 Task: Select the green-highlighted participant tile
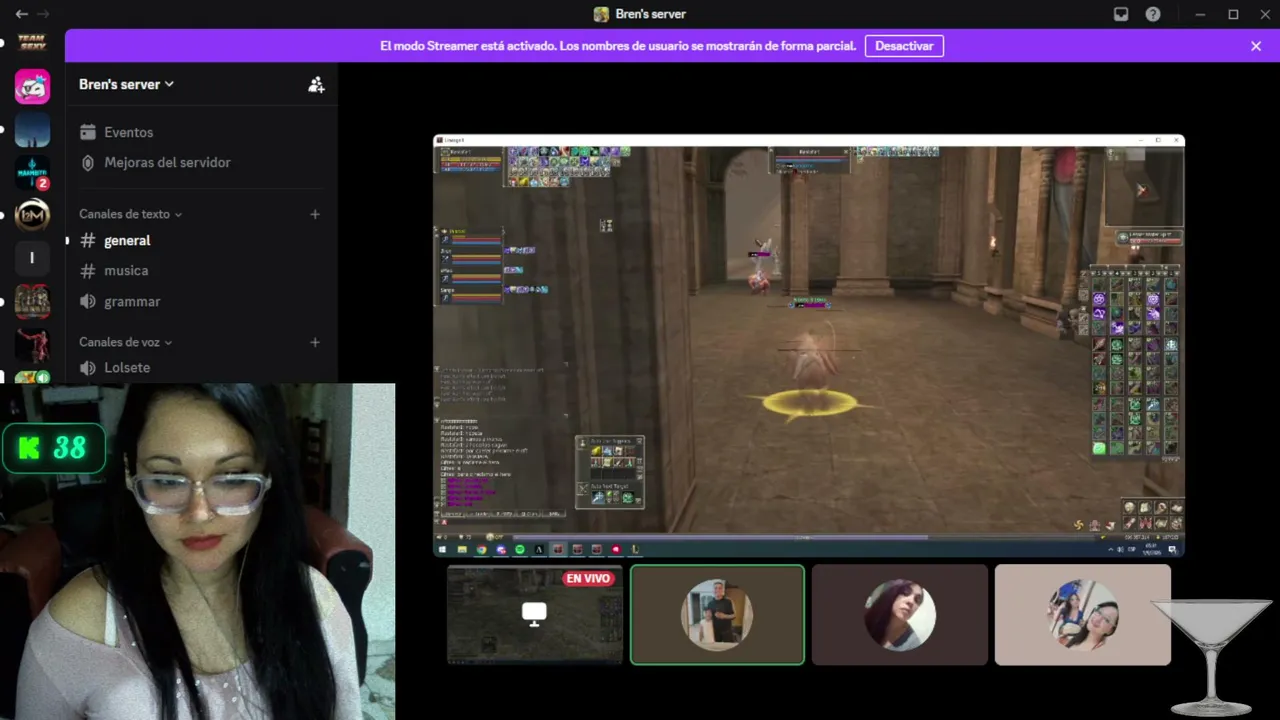717,614
